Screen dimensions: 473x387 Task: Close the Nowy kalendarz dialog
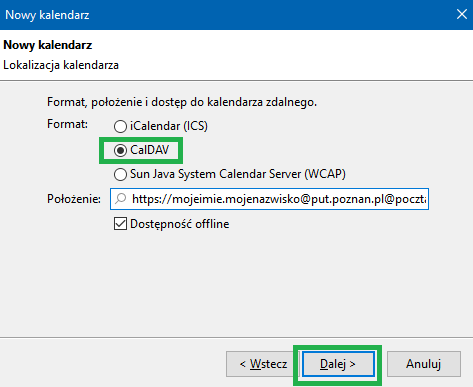462,14
